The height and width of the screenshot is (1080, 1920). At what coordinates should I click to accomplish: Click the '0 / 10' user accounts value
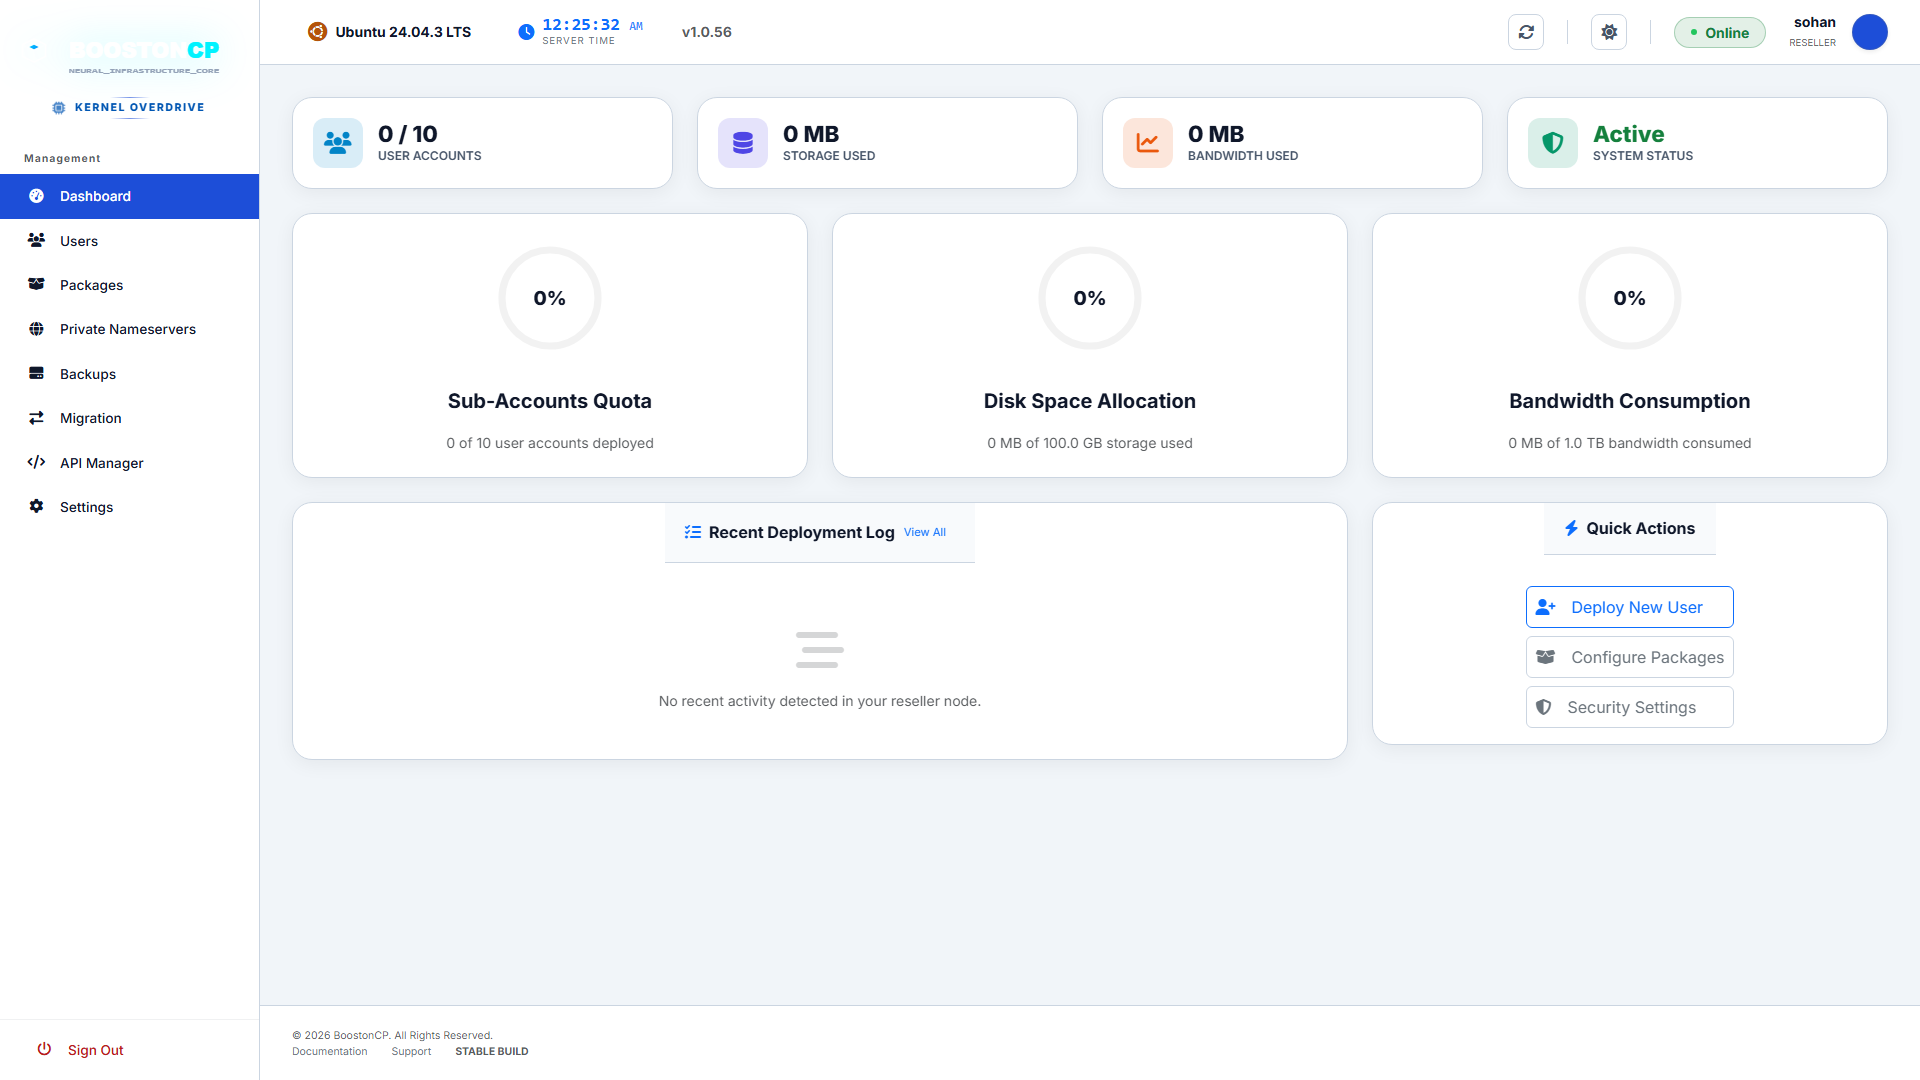coord(408,134)
